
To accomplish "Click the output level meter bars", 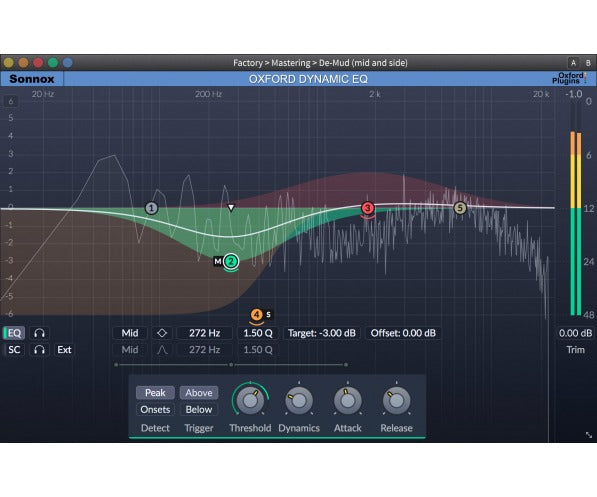I will 576,224.
